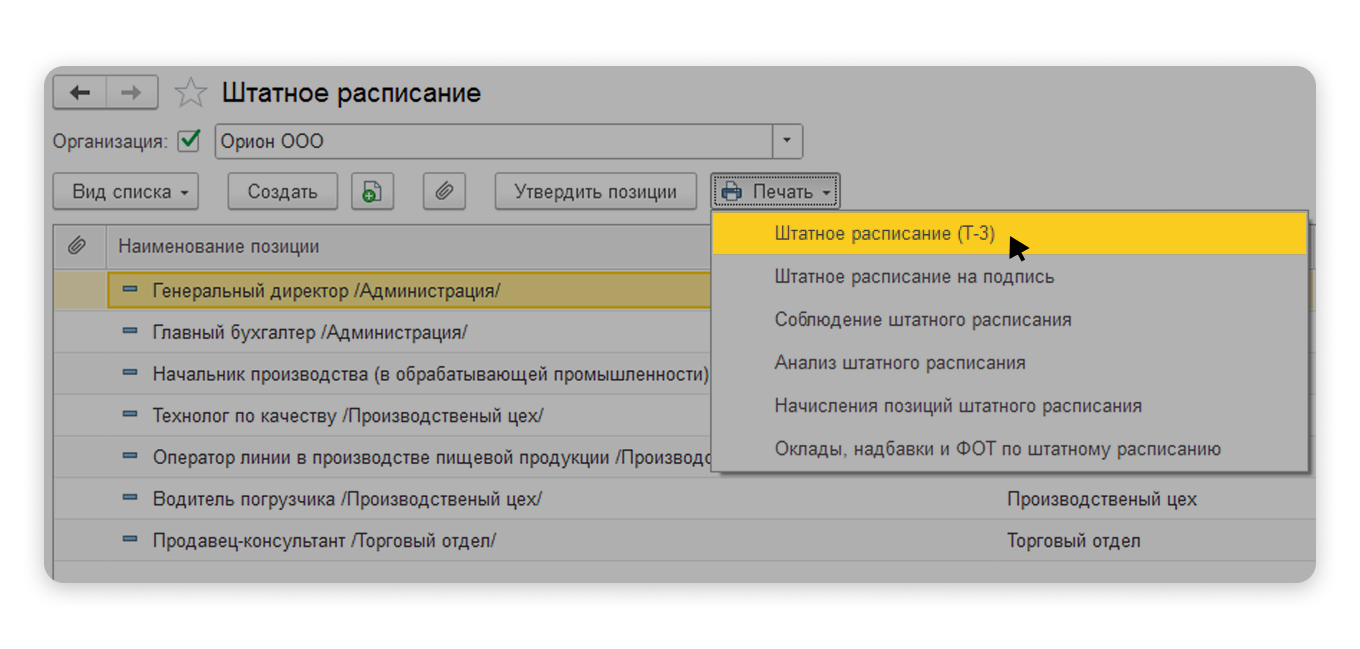Screen dimensions: 1360x649
Task: Click Производственый цех cell in Водитель погрузчика row
Action: coord(1102,499)
